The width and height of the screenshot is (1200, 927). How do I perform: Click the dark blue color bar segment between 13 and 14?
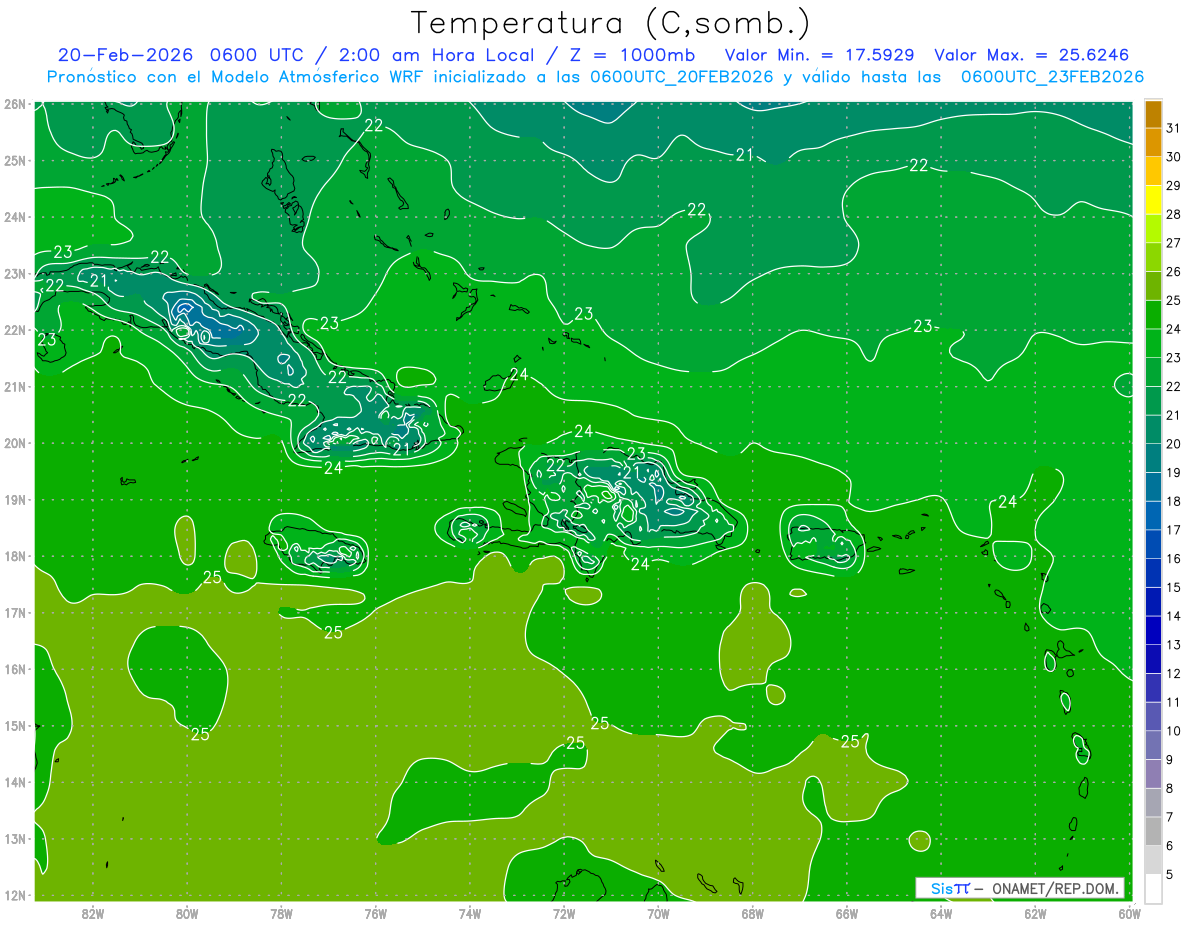[1153, 630]
